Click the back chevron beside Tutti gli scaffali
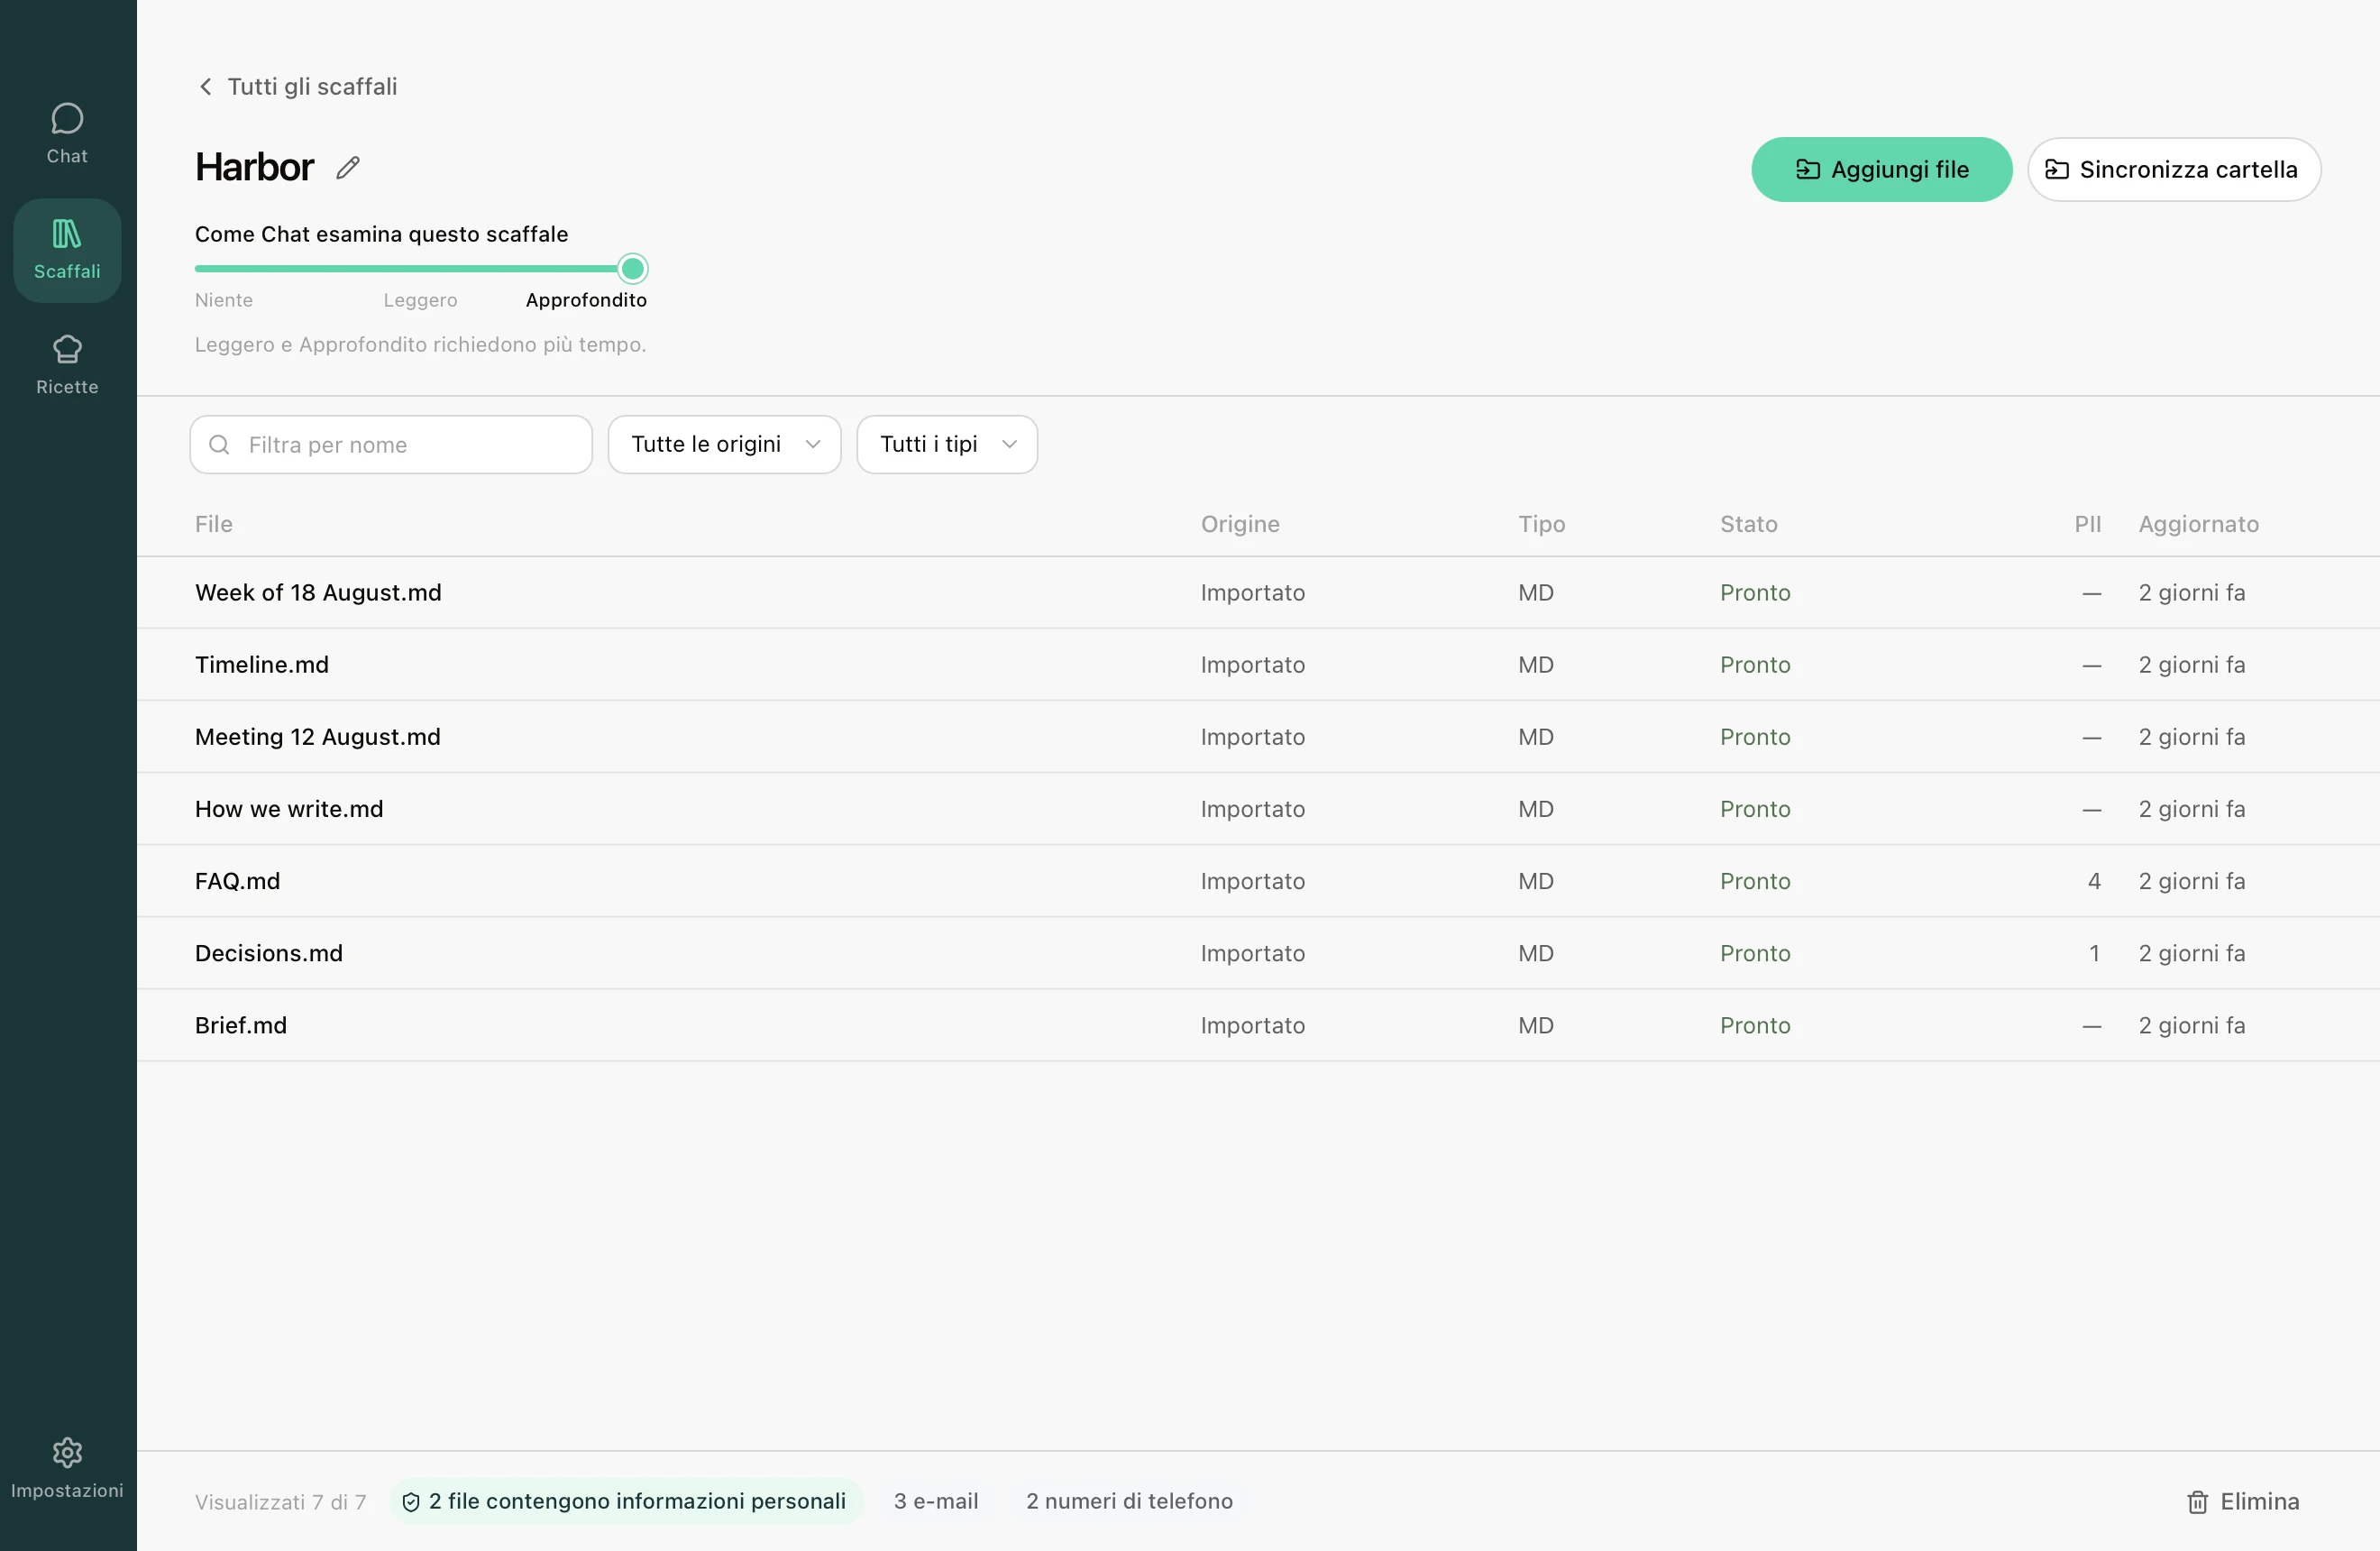This screenshot has height=1551, width=2380. pyautogui.click(x=205, y=87)
